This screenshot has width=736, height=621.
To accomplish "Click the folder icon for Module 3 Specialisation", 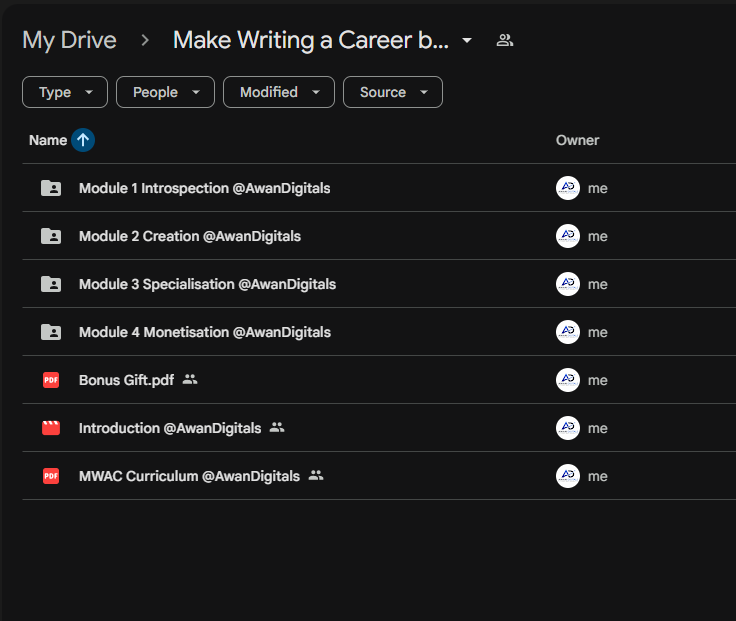I will point(51,284).
